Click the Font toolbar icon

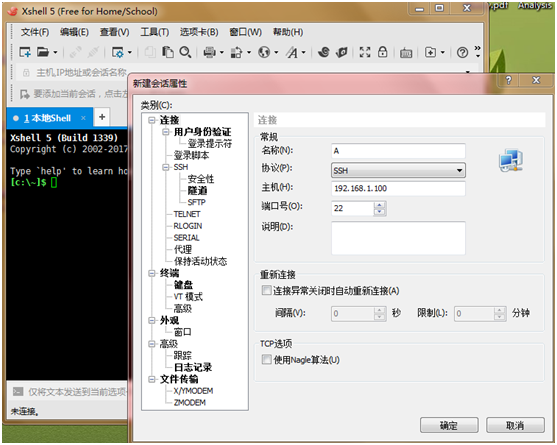click(292, 53)
